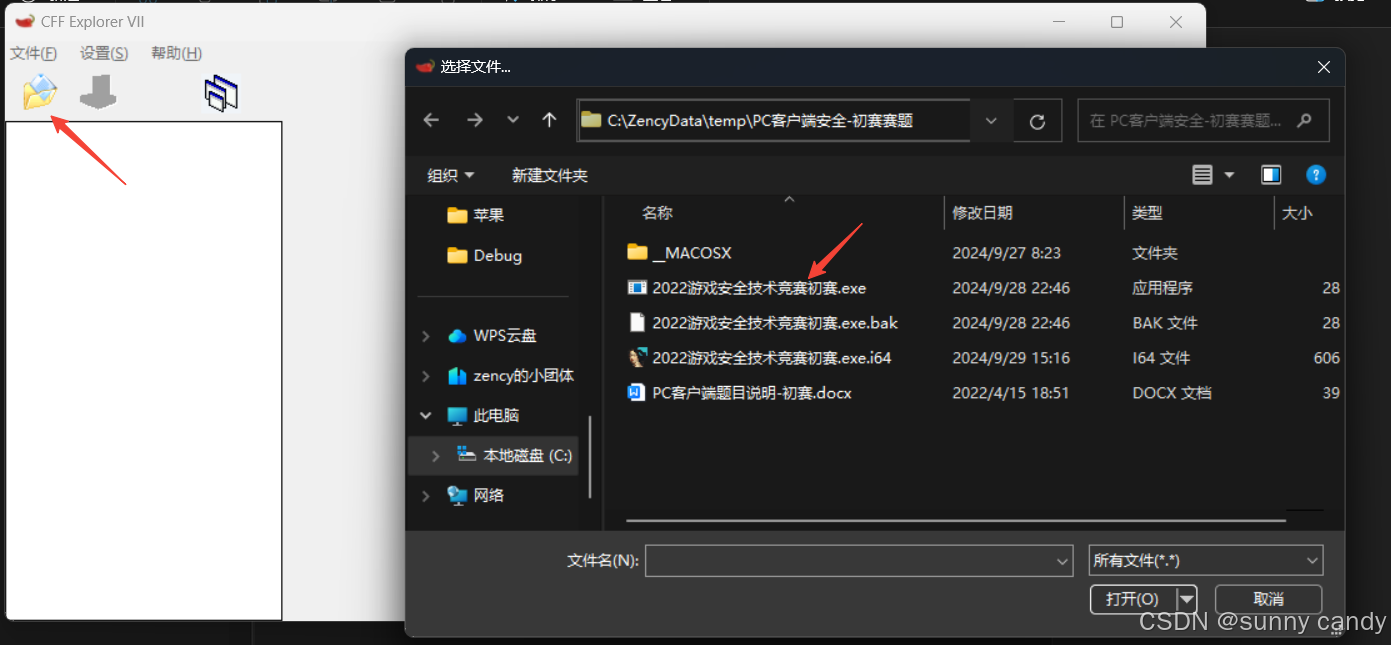
Task: Collapse the 此电脑 tree node
Action: [x=426, y=415]
